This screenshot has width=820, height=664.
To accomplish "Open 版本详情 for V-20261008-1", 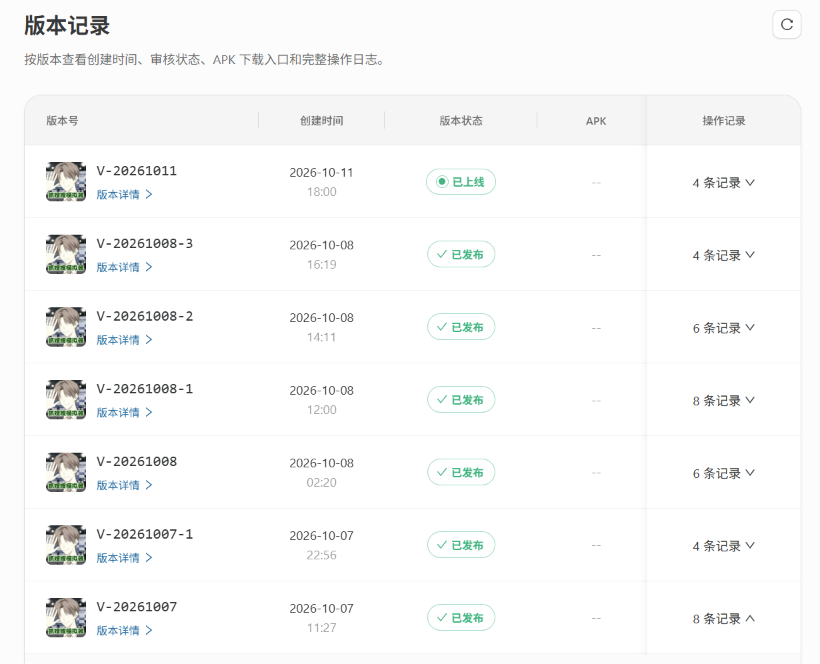I will click(124, 413).
